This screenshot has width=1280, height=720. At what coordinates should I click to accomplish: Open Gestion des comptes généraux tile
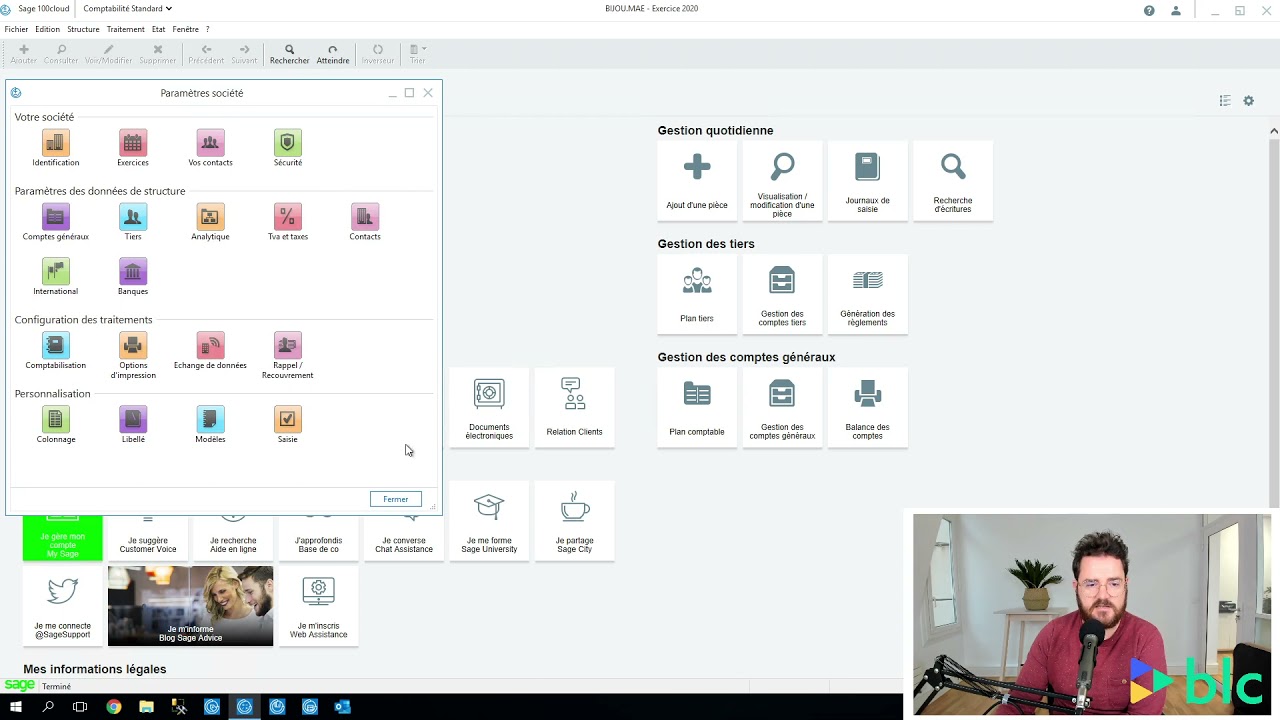point(782,407)
